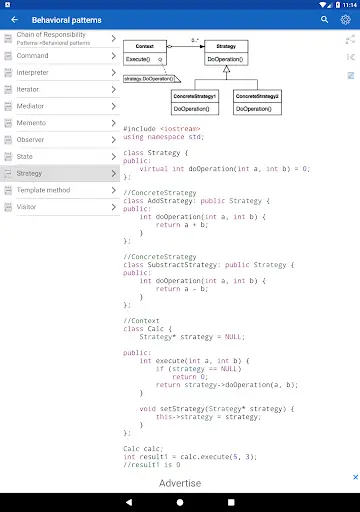
Task: Click the blue note/edit icon
Action: pyautogui.click(x=351, y=76)
